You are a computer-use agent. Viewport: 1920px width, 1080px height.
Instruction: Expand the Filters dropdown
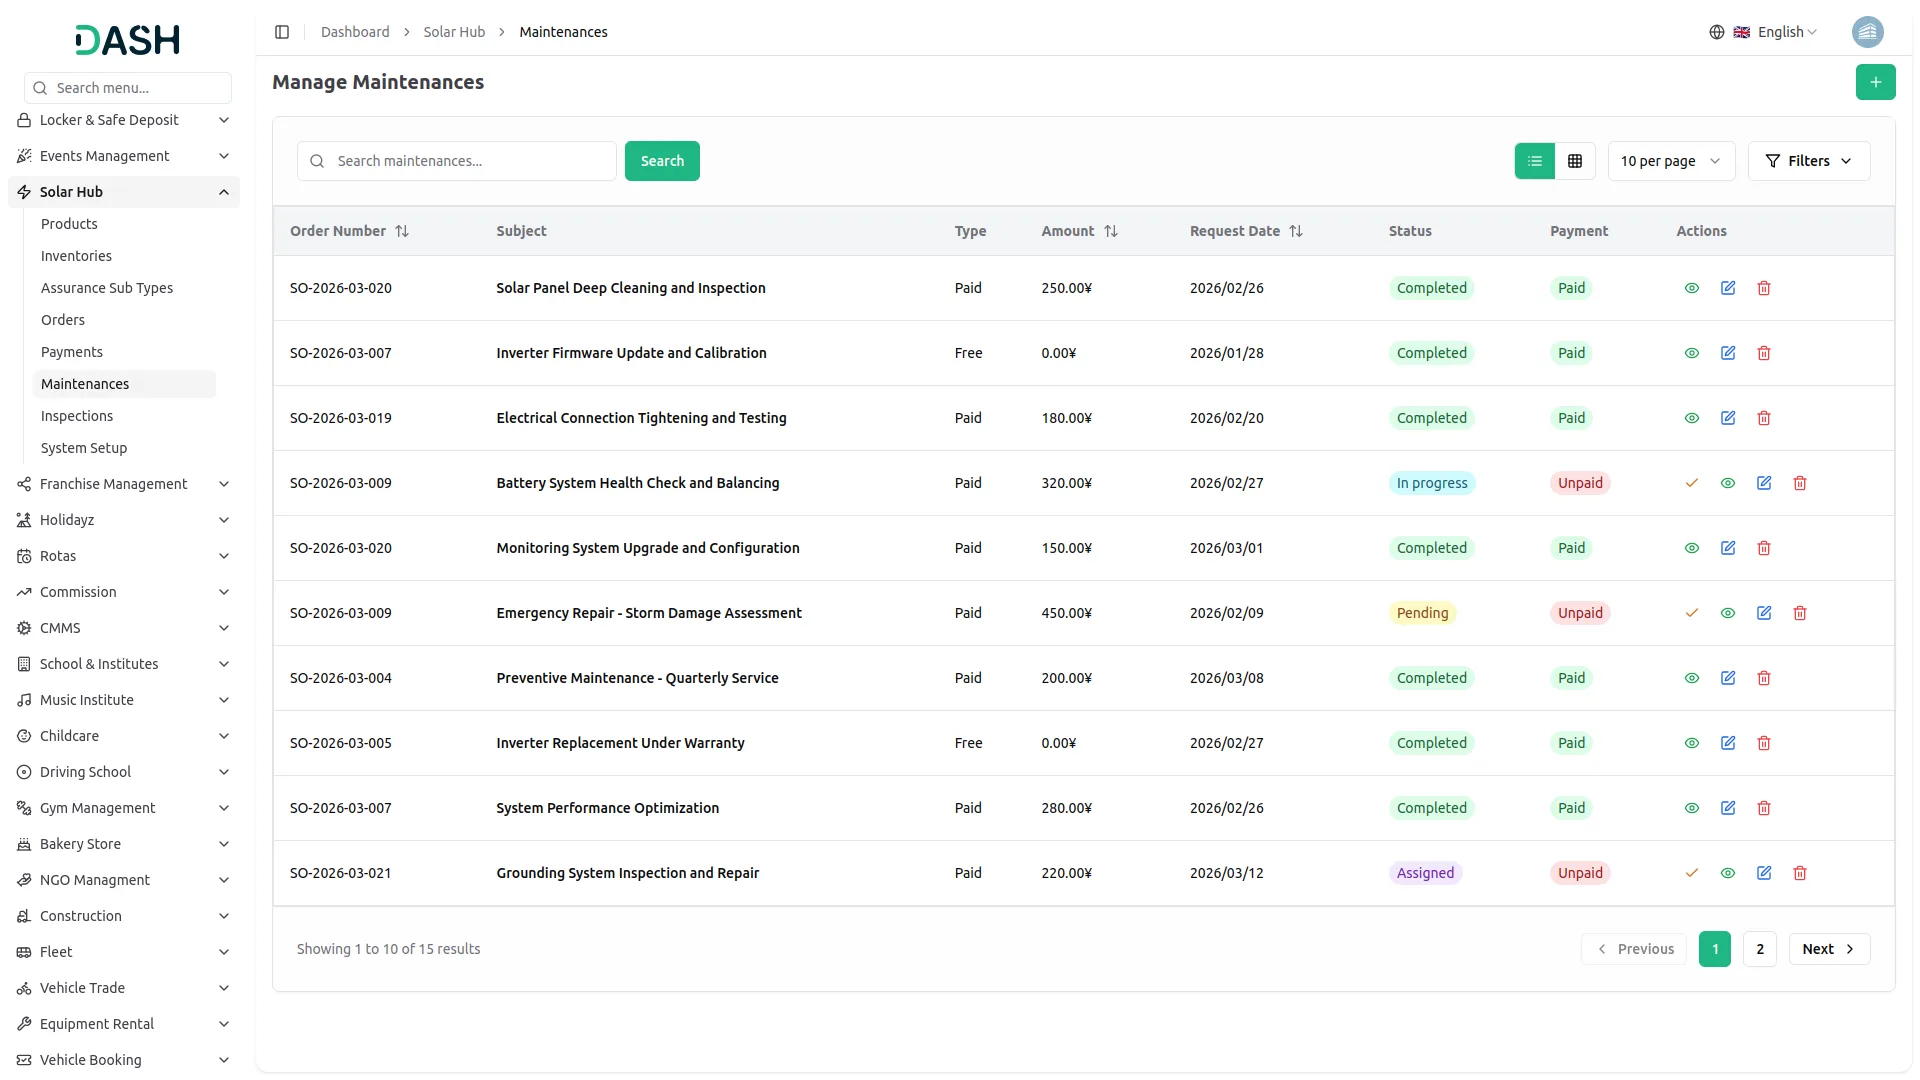(x=1808, y=161)
